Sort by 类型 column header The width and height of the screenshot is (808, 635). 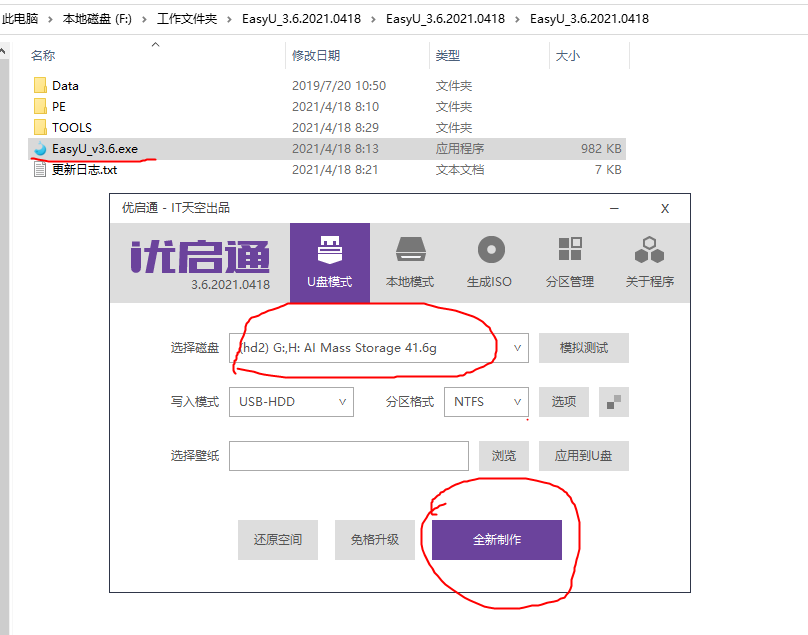(x=448, y=56)
